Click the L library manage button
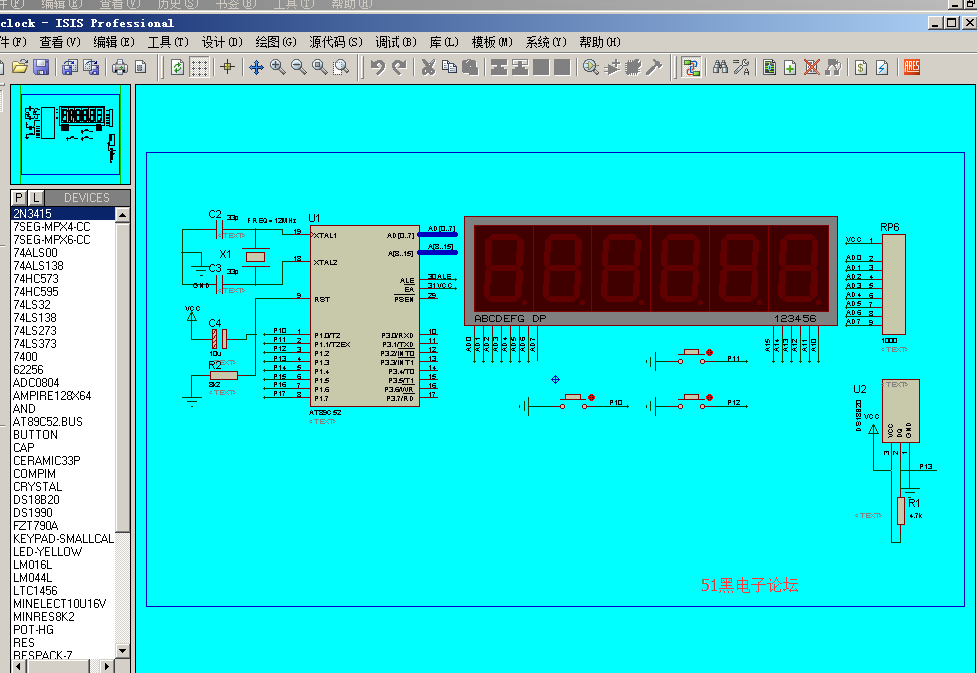This screenshot has height=673, width=977. click(x=36, y=198)
